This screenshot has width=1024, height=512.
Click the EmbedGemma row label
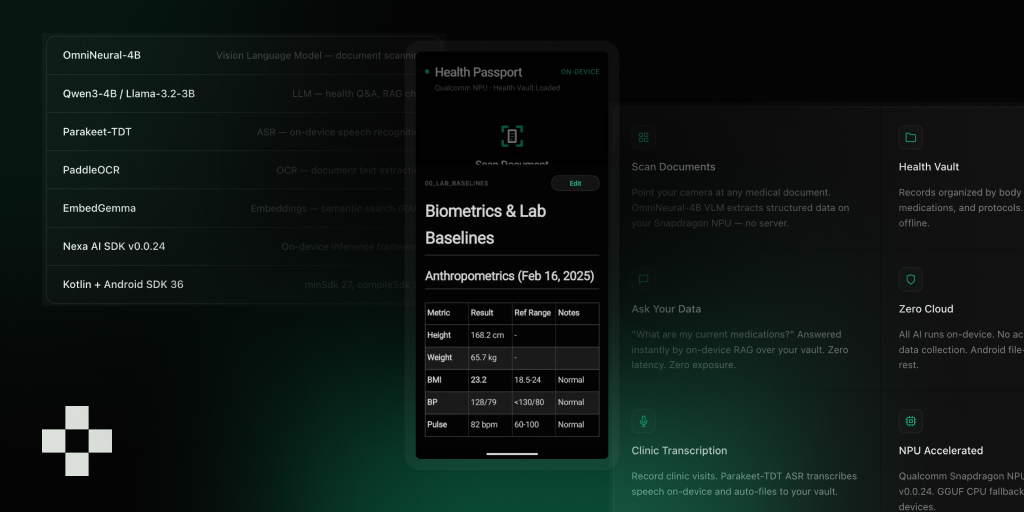point(99,208)
